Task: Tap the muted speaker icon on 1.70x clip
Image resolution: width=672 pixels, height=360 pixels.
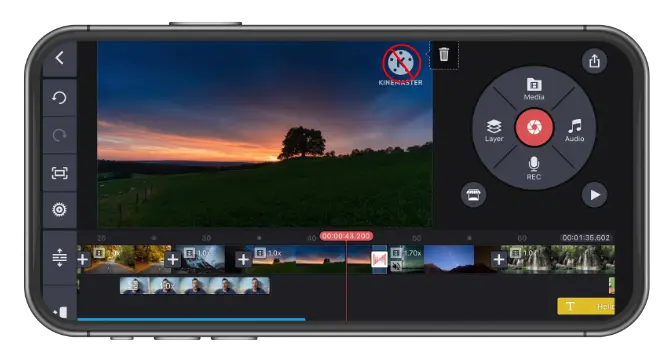Action: [x=396, y=266]
